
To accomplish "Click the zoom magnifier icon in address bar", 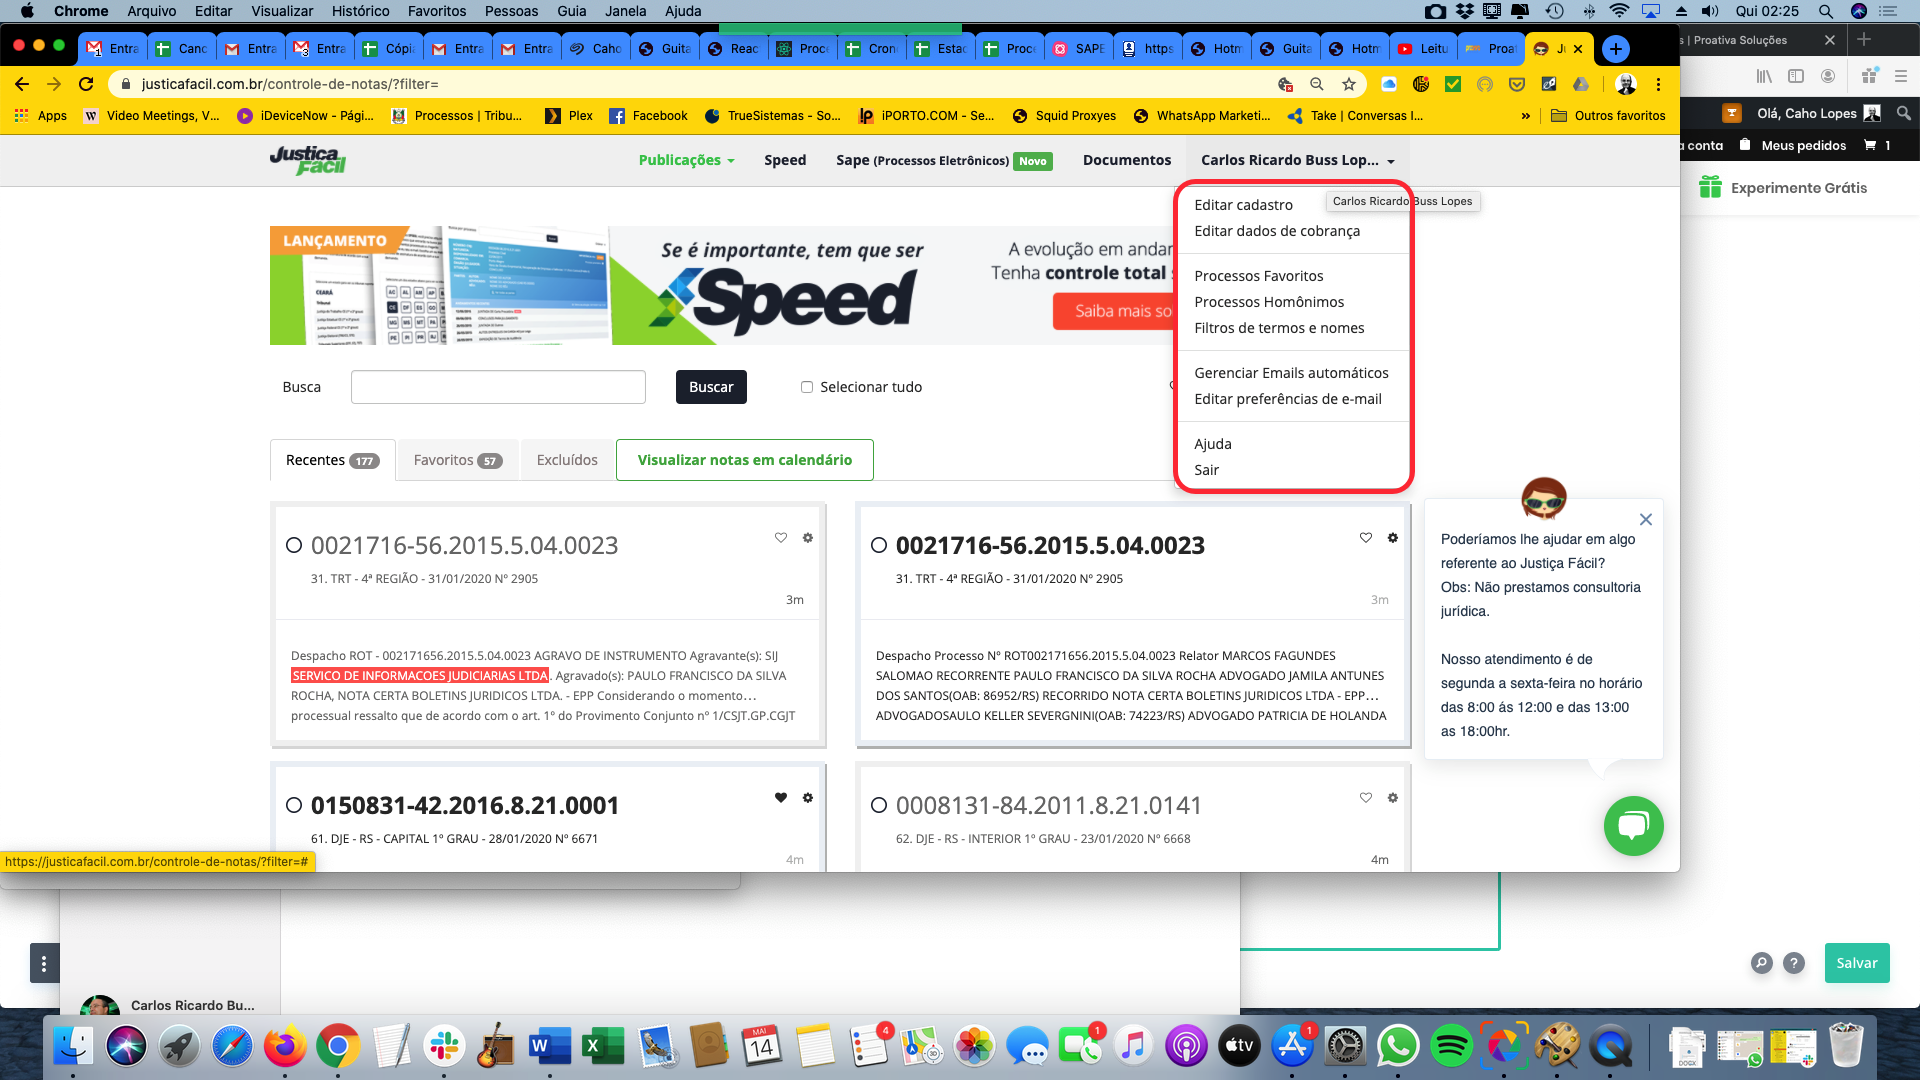I will 1317,84.
